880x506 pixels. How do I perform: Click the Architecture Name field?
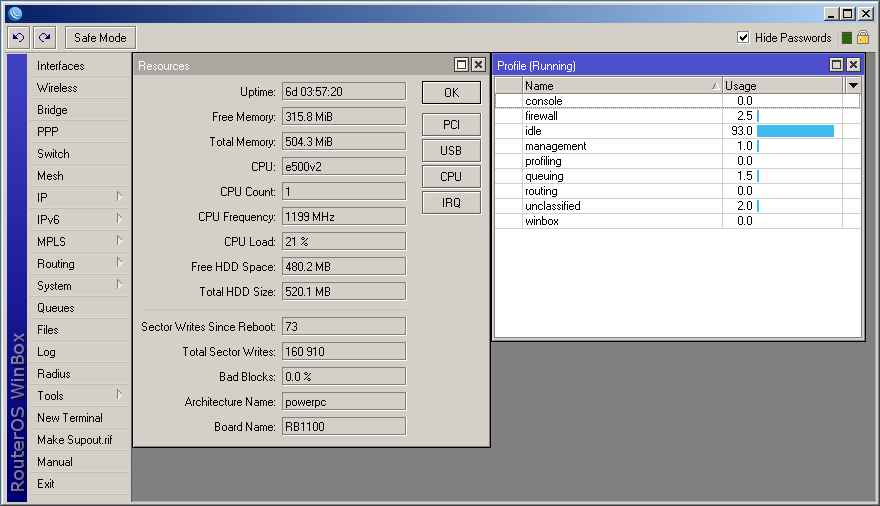(x=343, y=402)
